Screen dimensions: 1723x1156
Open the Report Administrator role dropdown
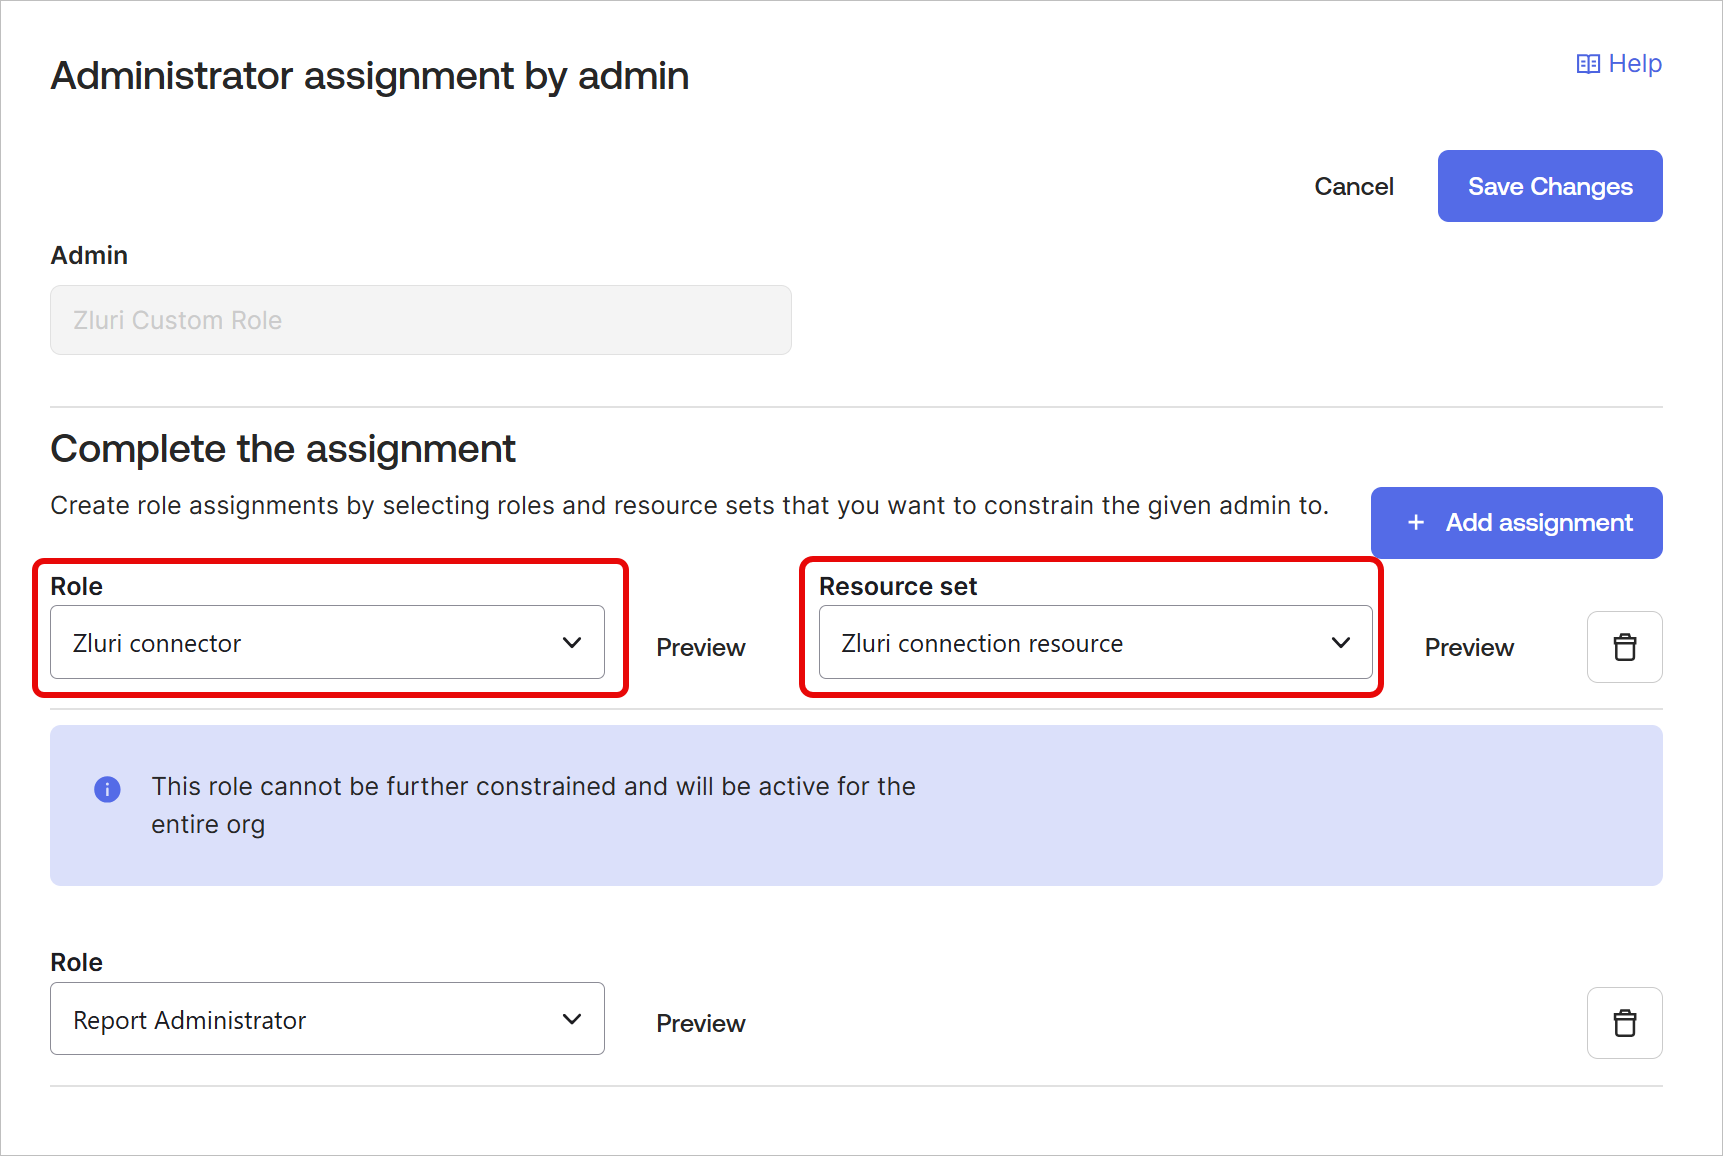pyautogui.click(x=327, y=1018)
